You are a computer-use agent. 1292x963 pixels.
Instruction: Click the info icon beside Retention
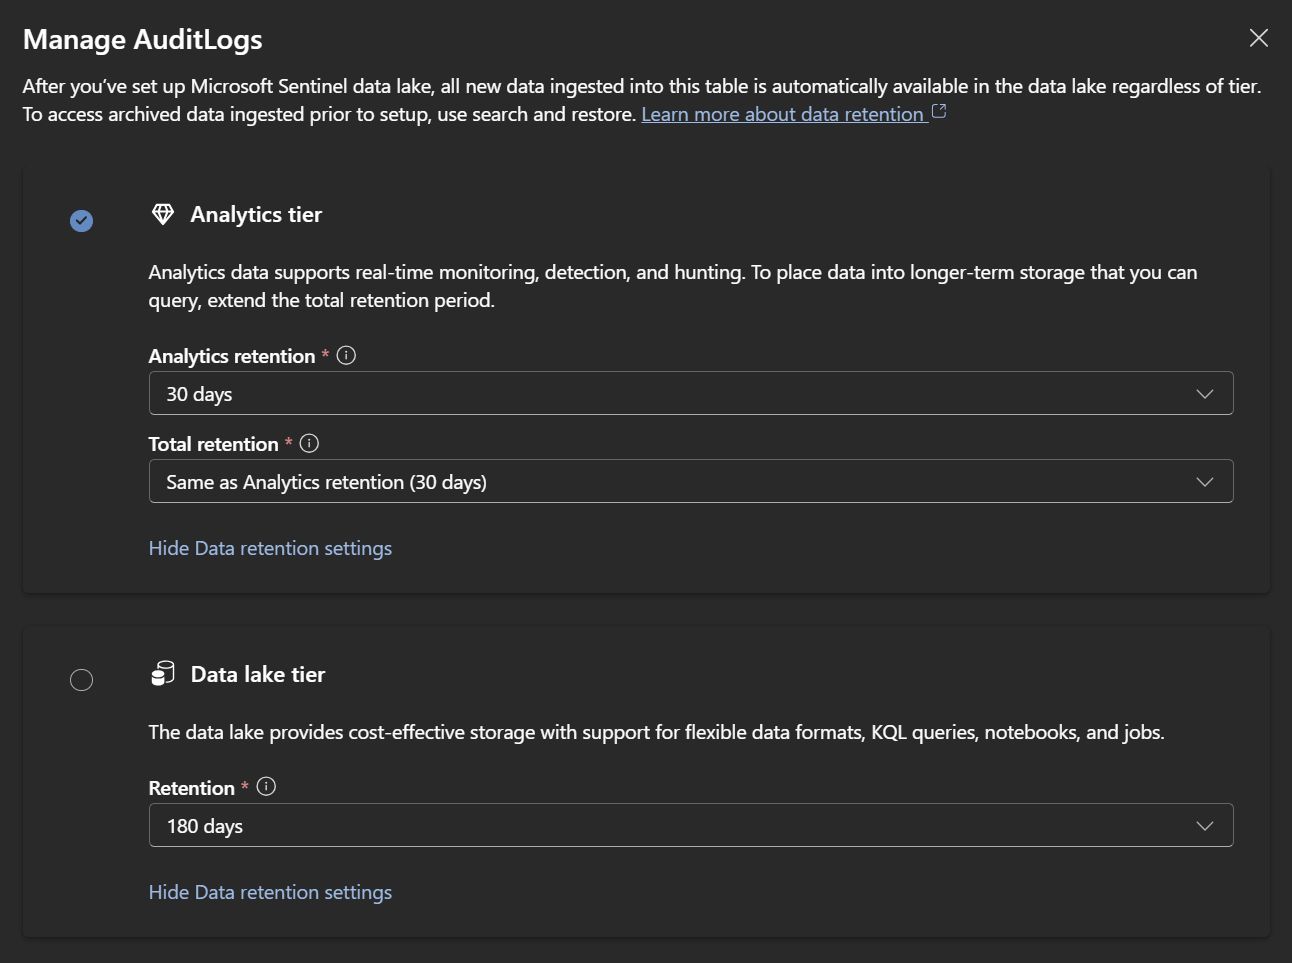(265, 787)
